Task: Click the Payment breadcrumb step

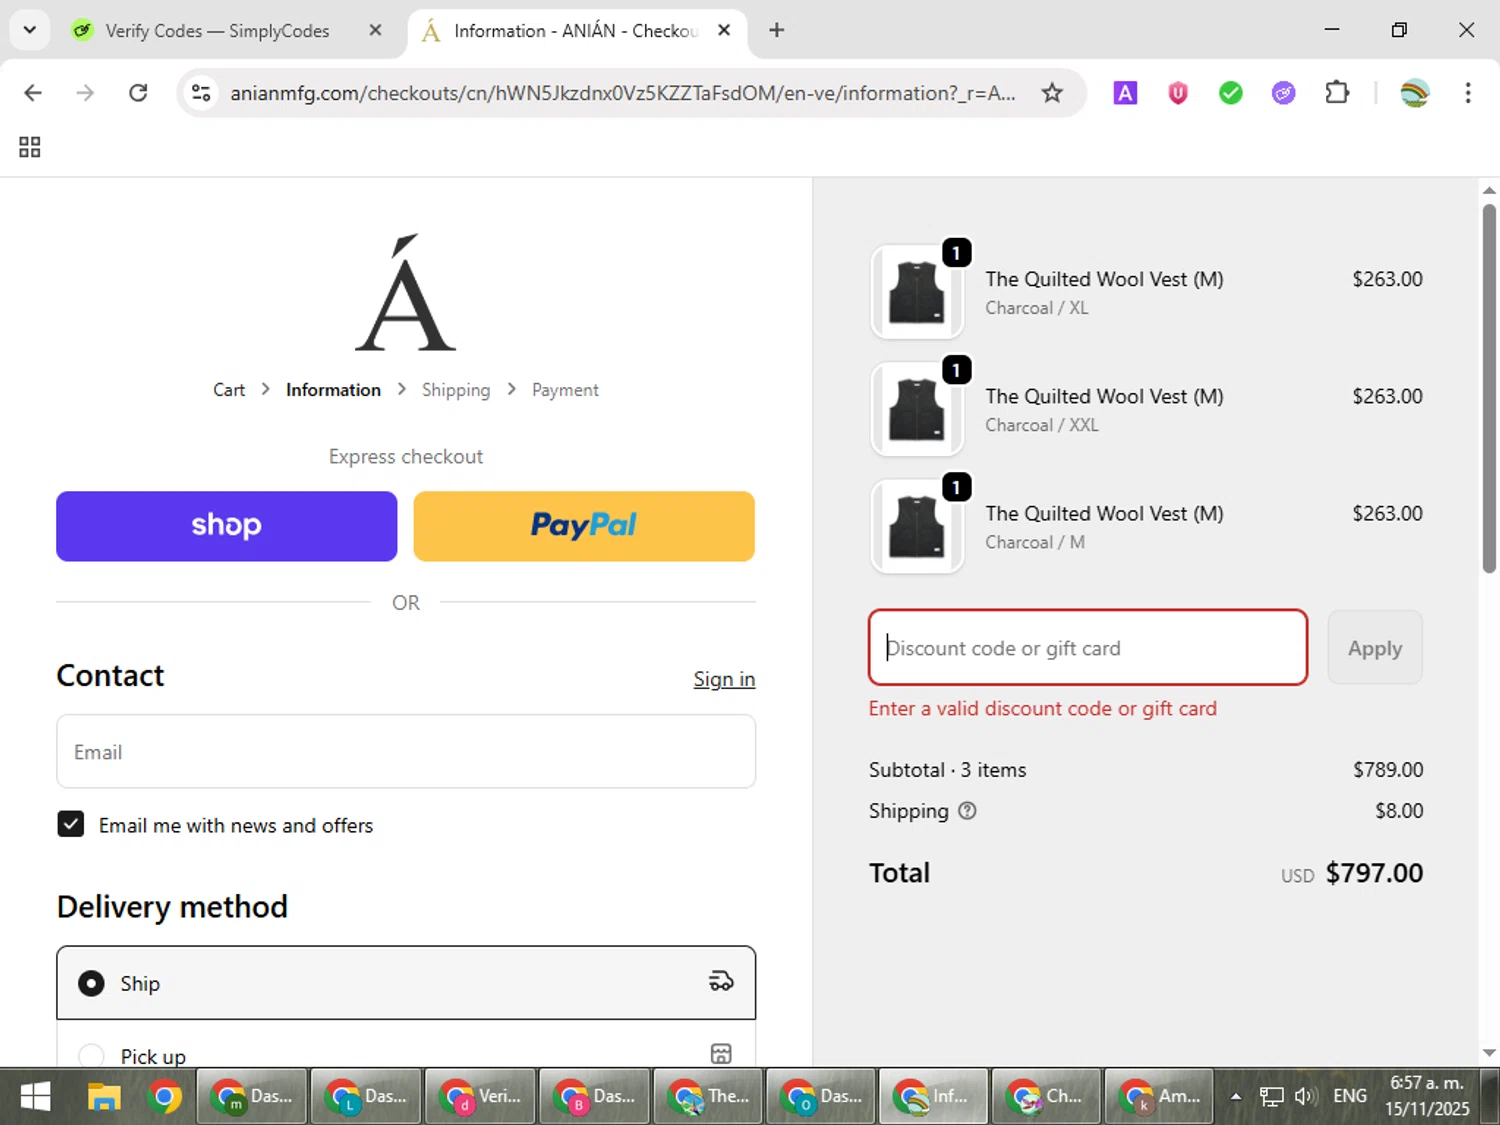Action: click(565, 390)
